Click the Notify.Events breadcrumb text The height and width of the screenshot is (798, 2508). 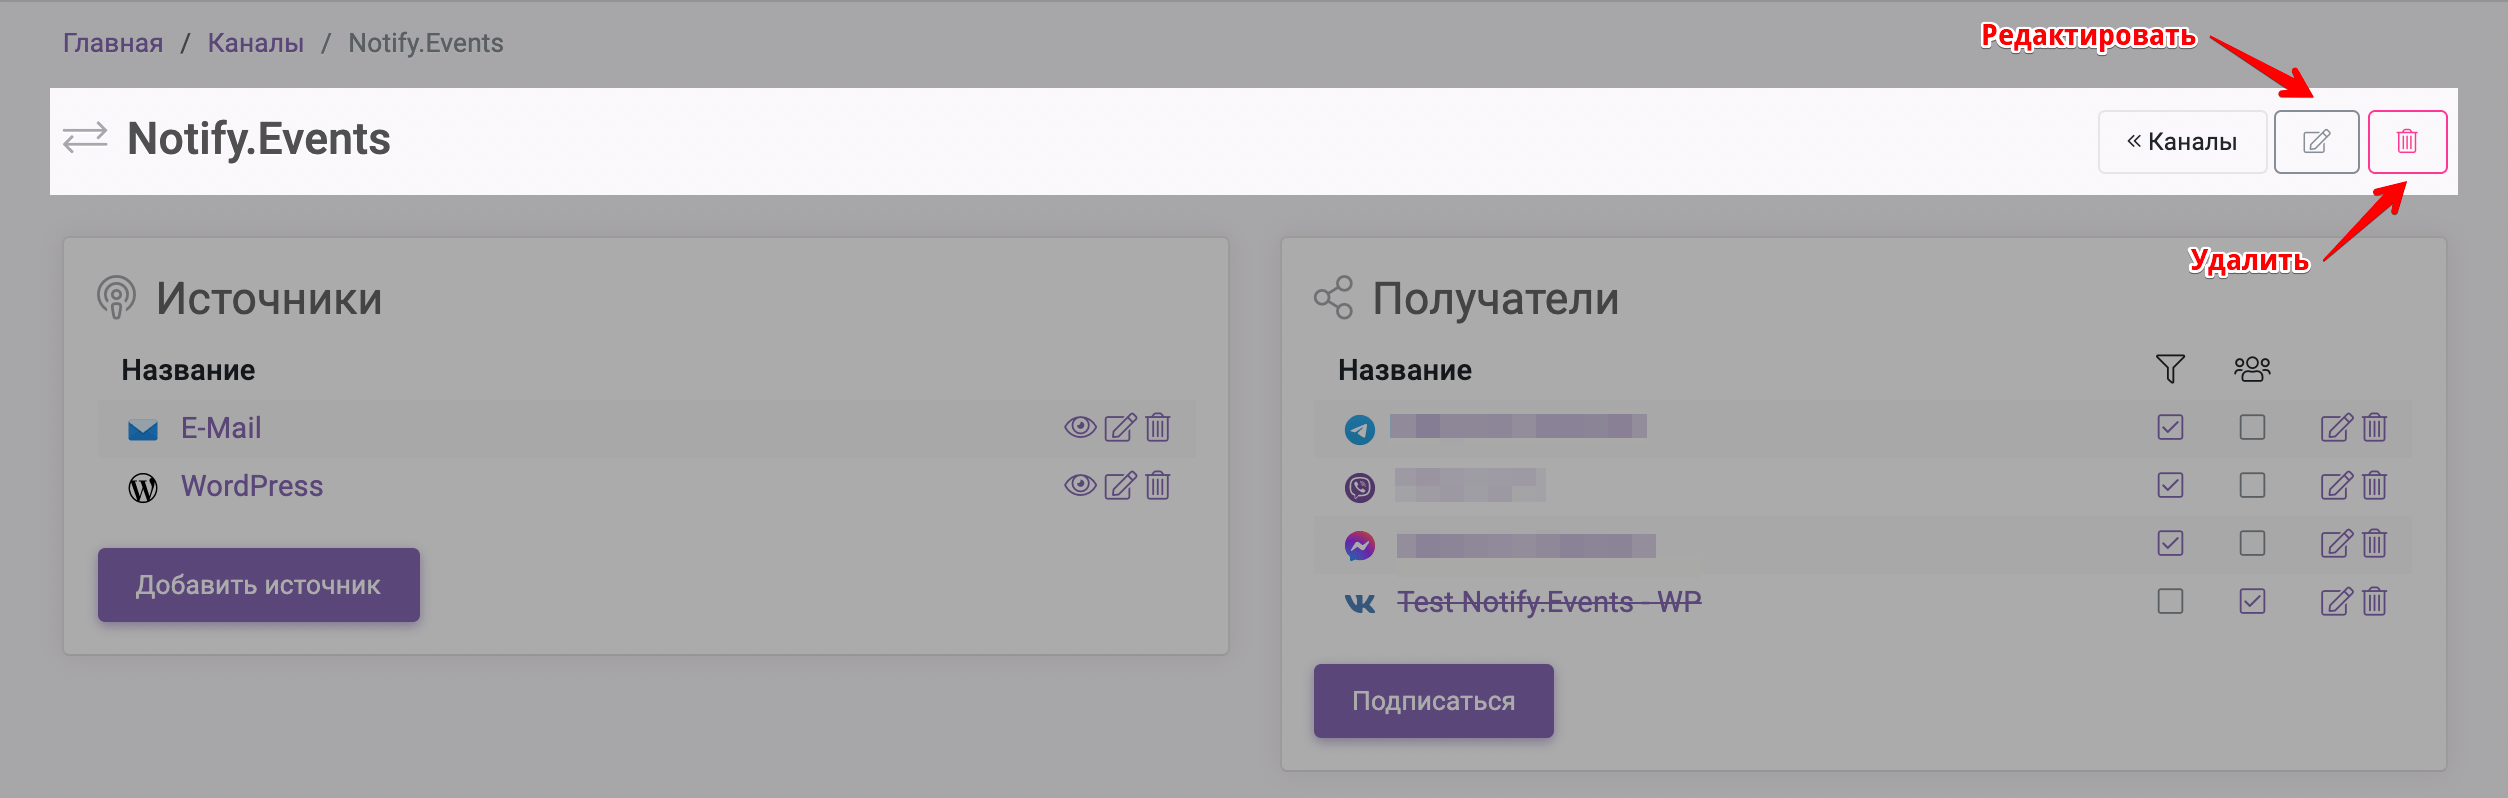426,43
